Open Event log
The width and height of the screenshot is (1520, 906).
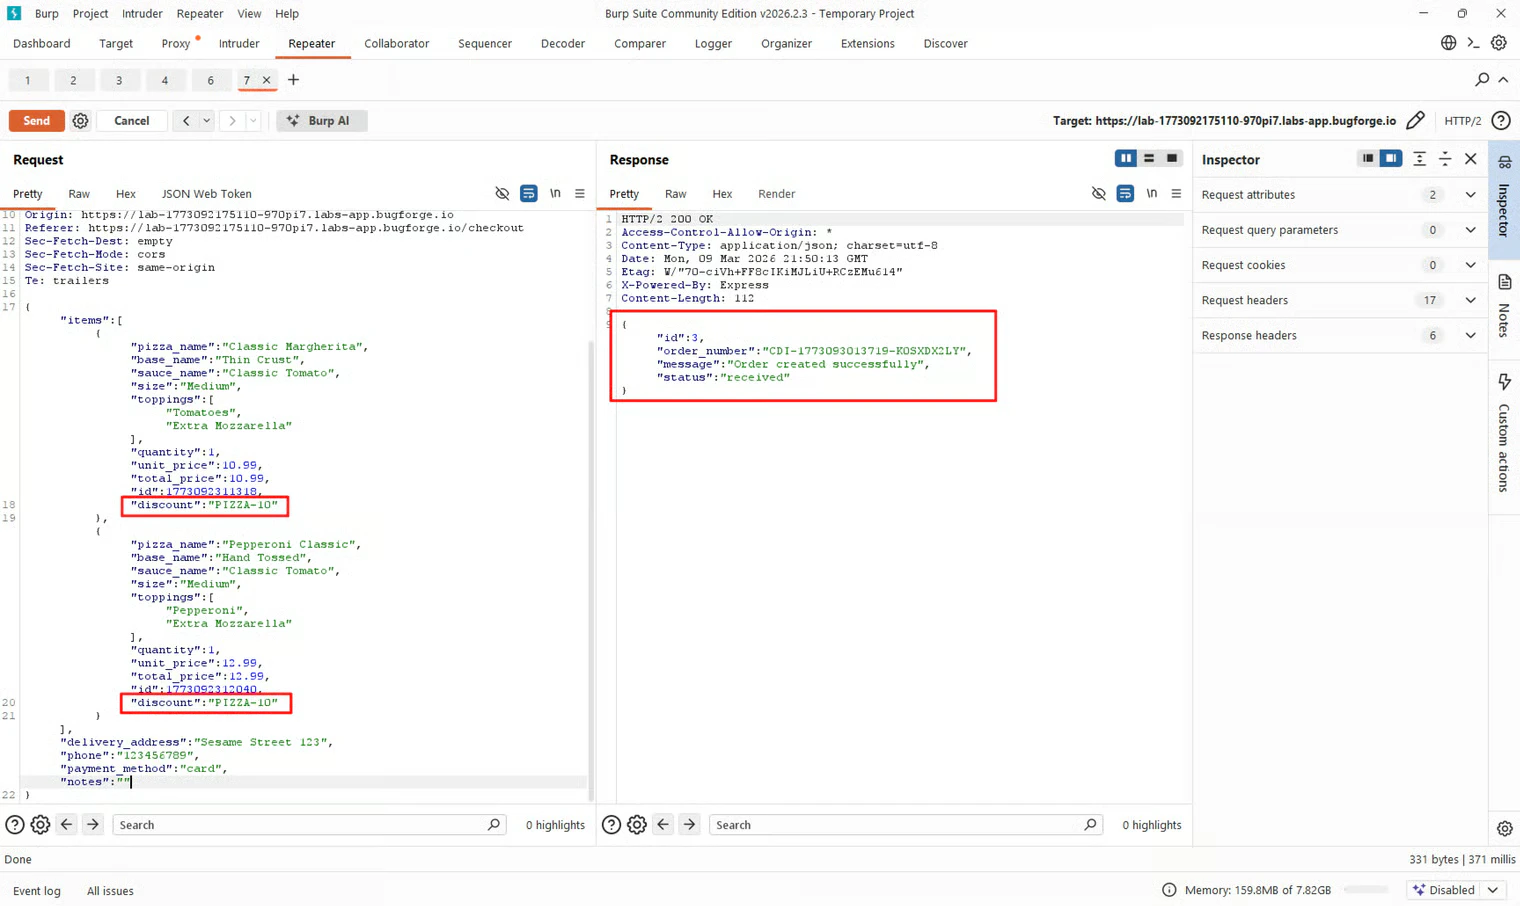[x=37, y=891]
